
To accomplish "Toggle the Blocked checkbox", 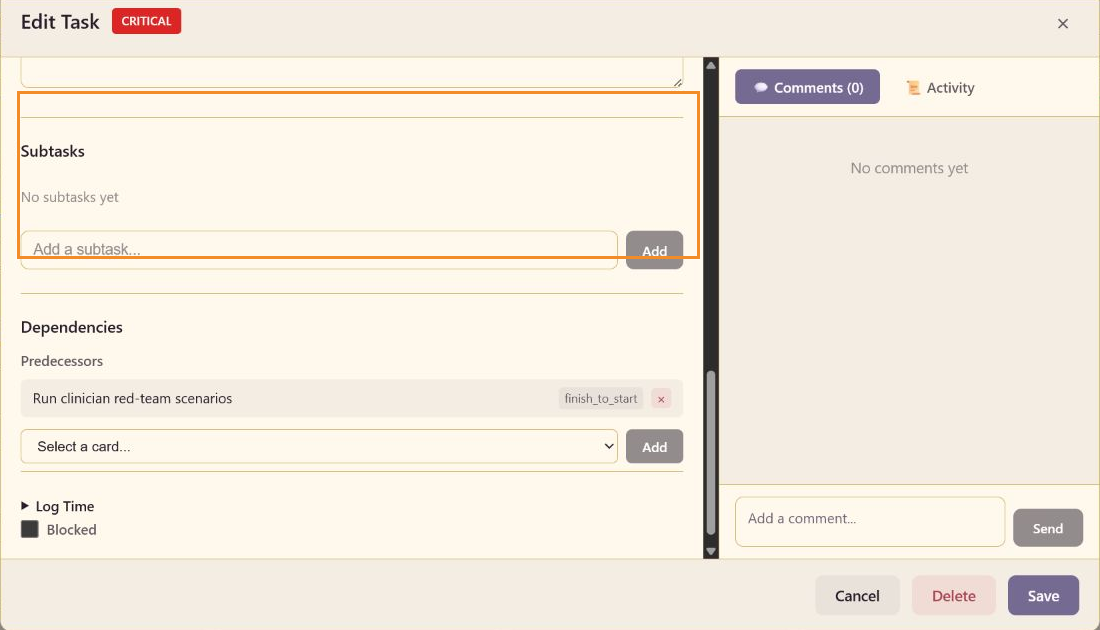I will coord(29,529).
